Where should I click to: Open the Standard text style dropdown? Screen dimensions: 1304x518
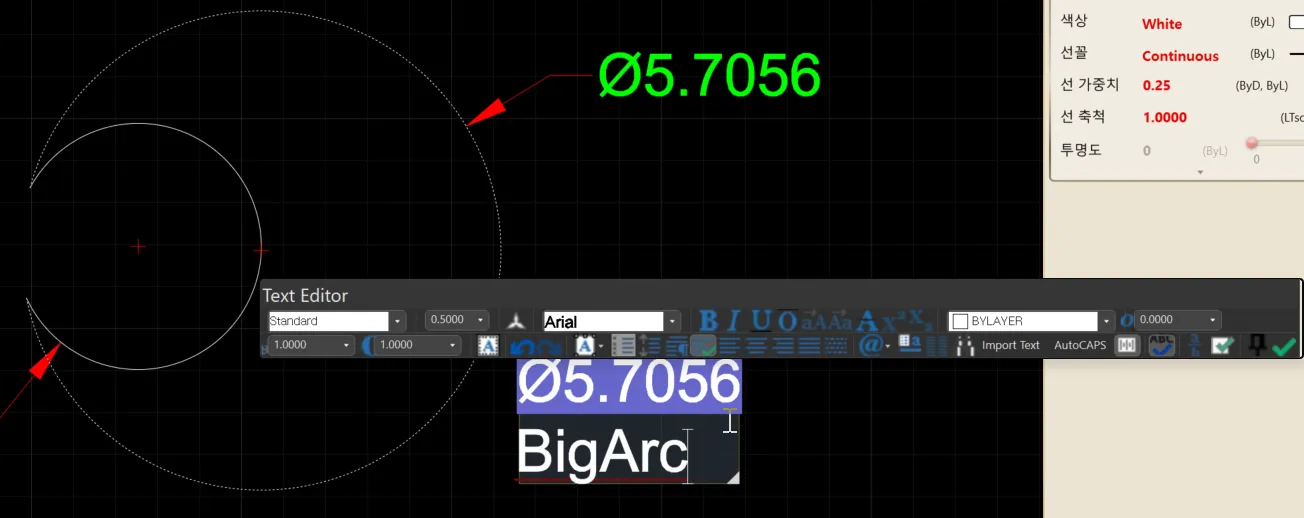398,321
